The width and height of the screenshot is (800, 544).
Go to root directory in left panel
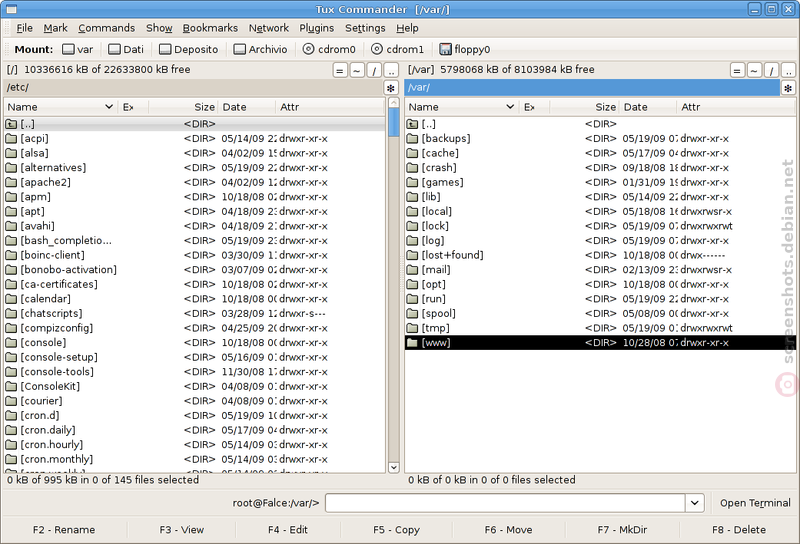tap(374, 70)
